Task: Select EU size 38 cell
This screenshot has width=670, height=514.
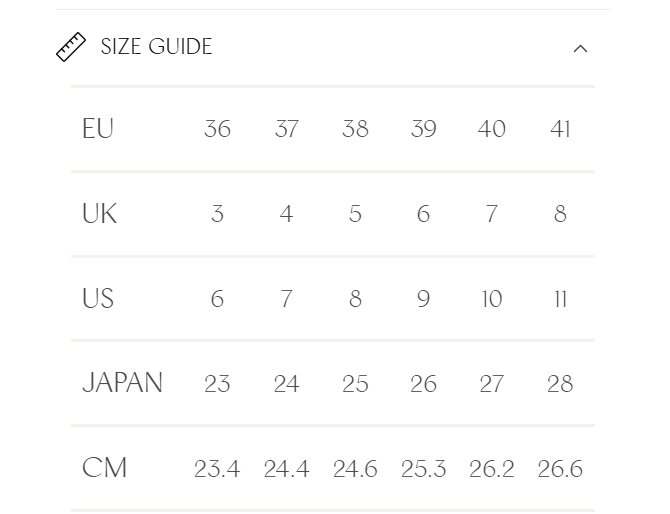Action: point(355,129)
